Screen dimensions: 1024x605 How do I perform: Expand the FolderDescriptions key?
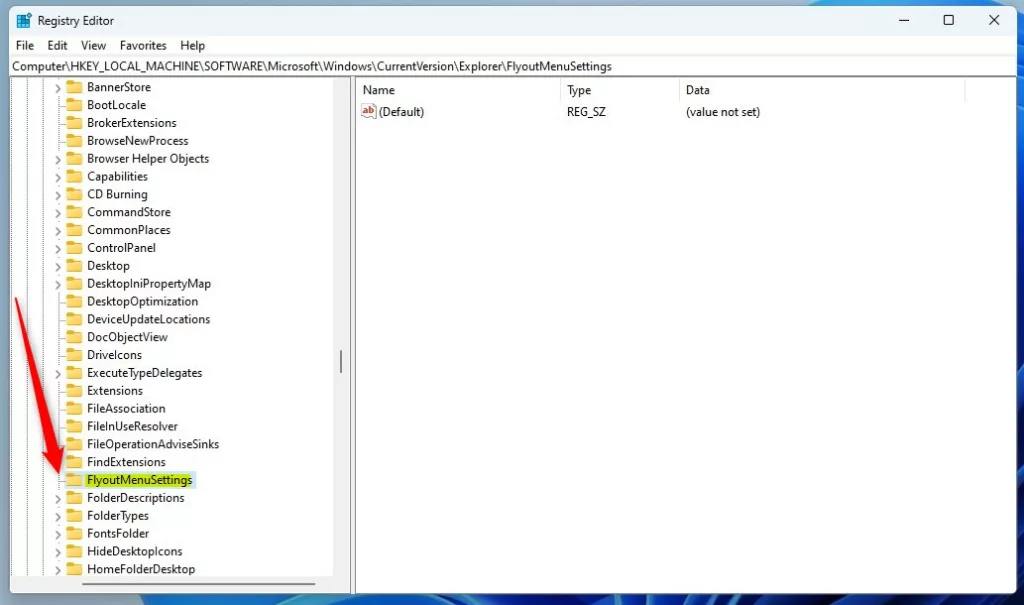point(57,499)
